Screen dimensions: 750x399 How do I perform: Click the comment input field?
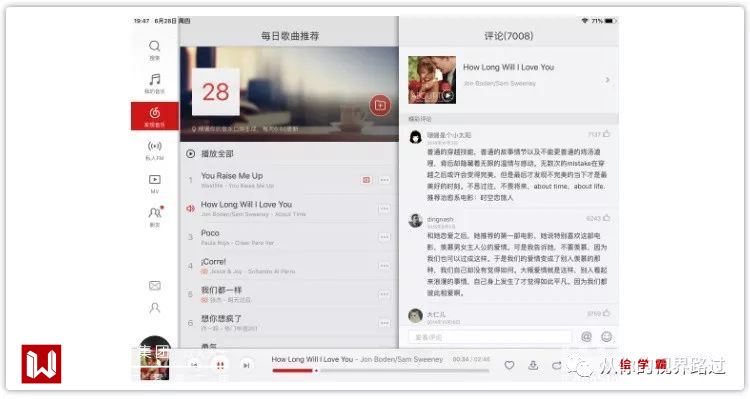tap(490, 337)
